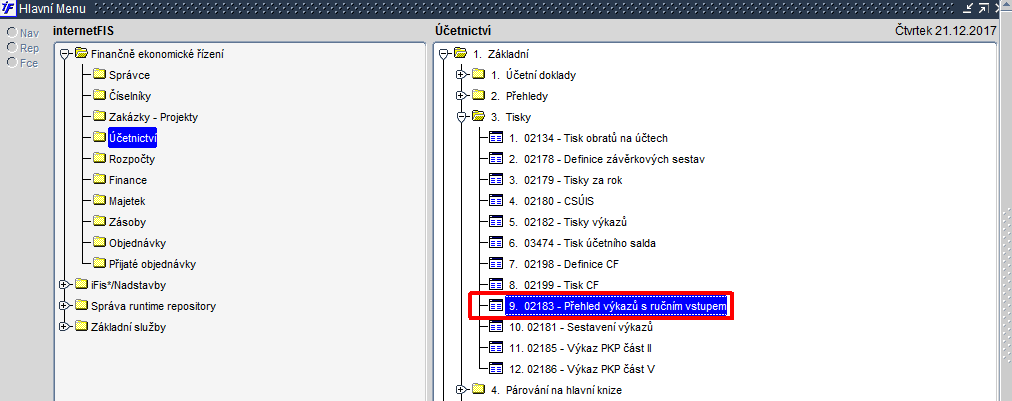Expand 4. Párování na hlavní knize
The width and height of the screenshot is (1012, 401).
(x=461, y=389)
